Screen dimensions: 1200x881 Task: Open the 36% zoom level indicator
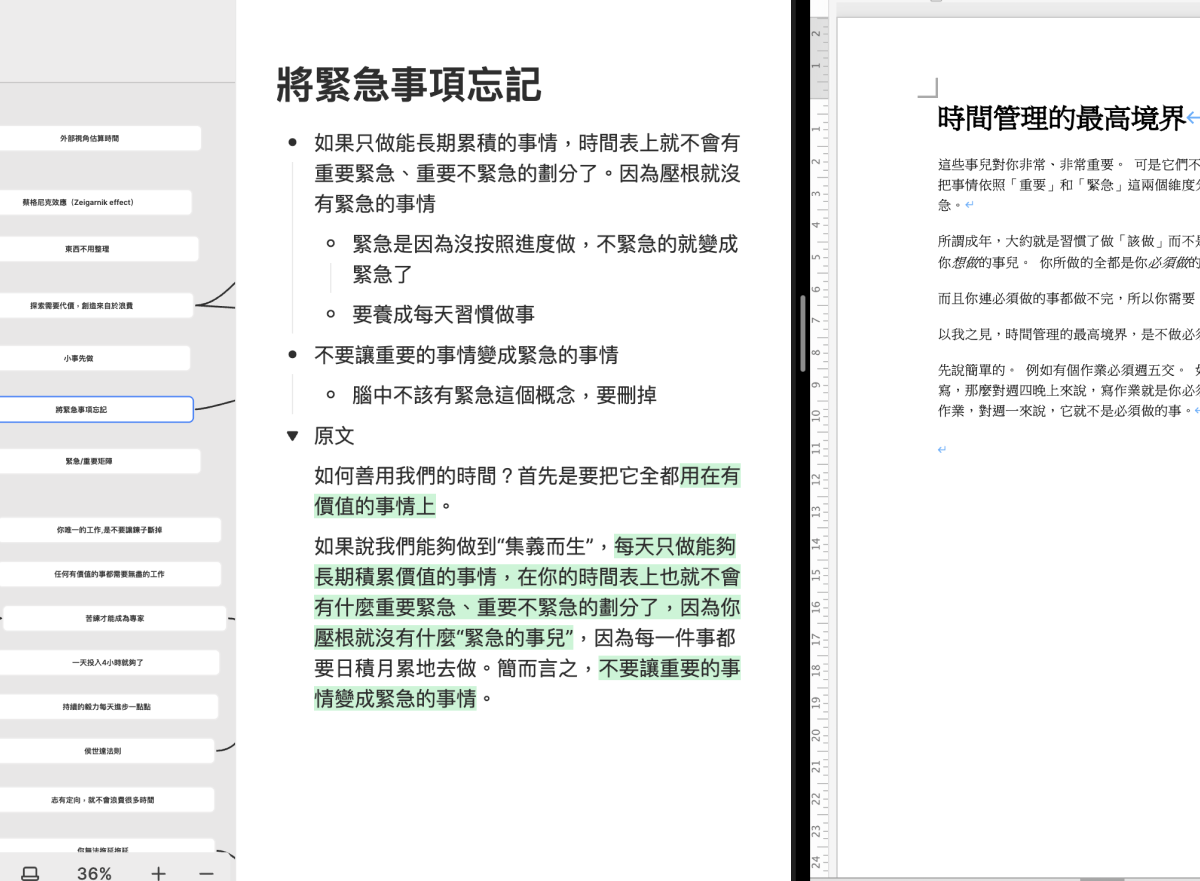(94, 873)
